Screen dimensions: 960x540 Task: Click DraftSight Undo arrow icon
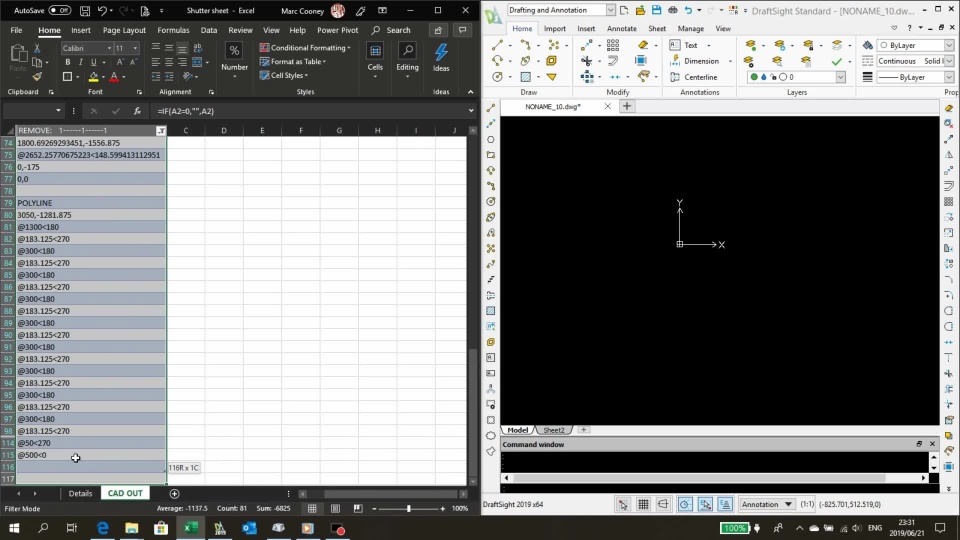click(689, 10)
